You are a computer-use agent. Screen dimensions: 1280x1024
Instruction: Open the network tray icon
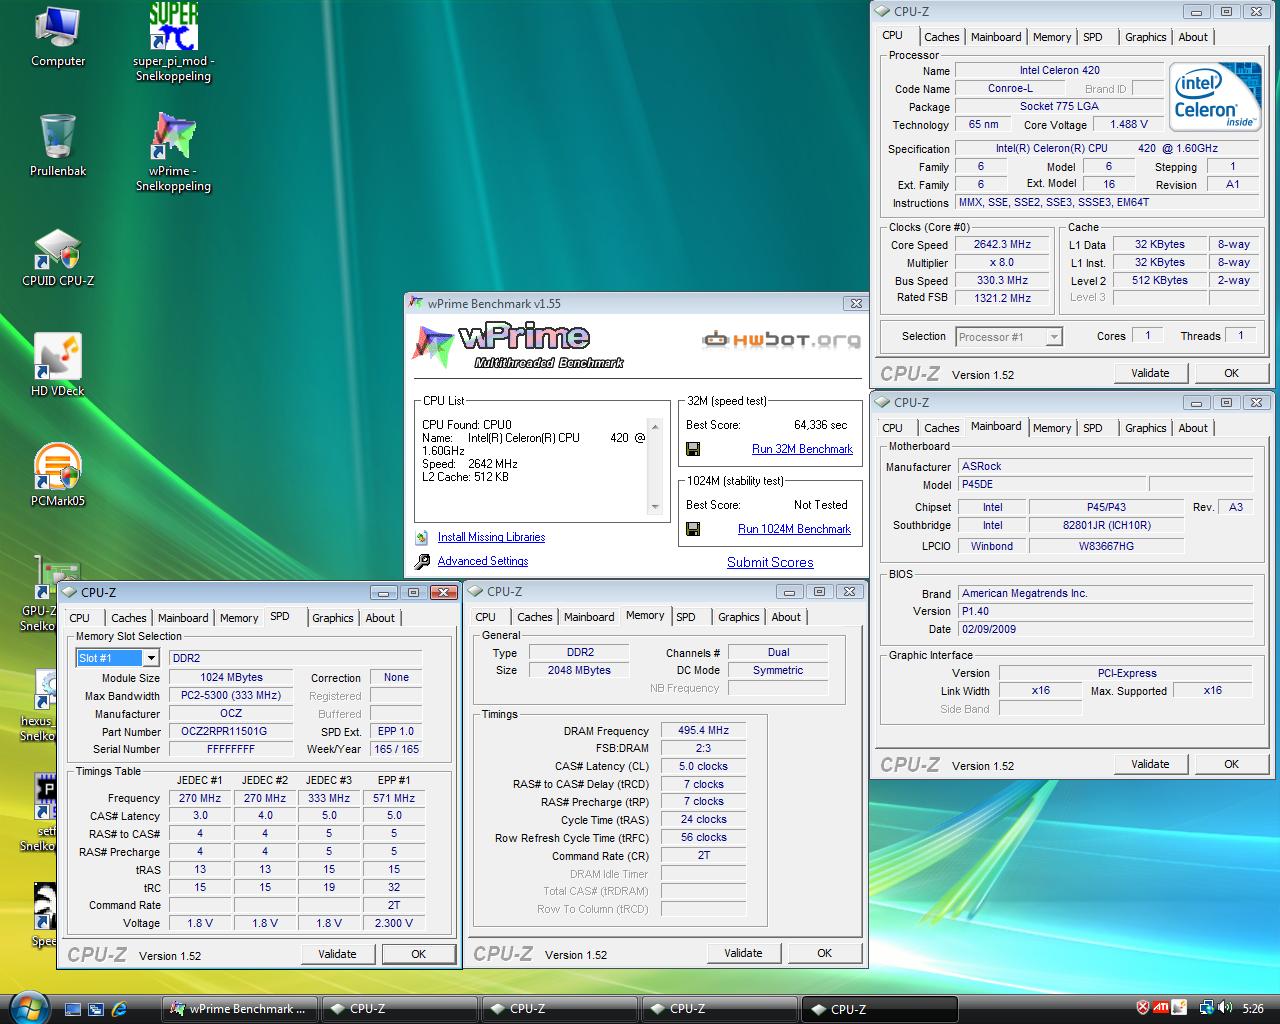[1207, 1008]
